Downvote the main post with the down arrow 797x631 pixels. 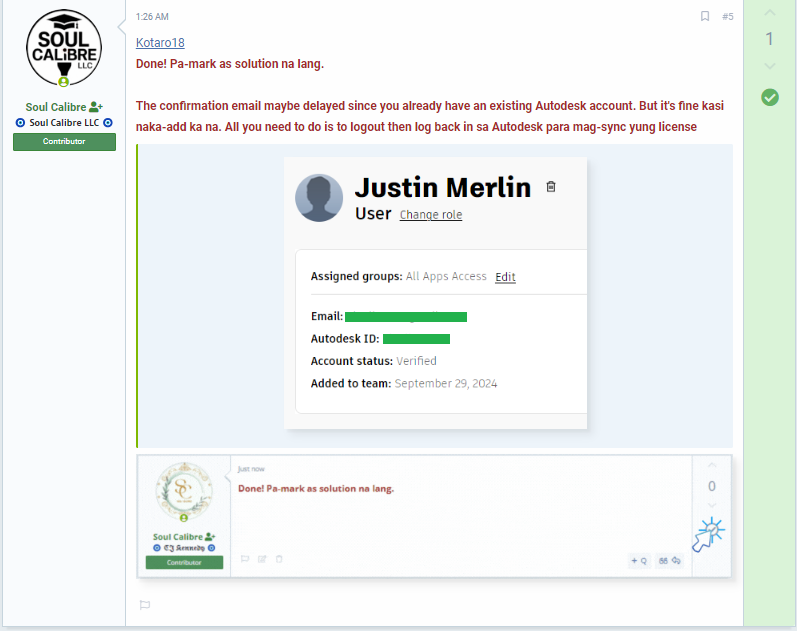770,66
